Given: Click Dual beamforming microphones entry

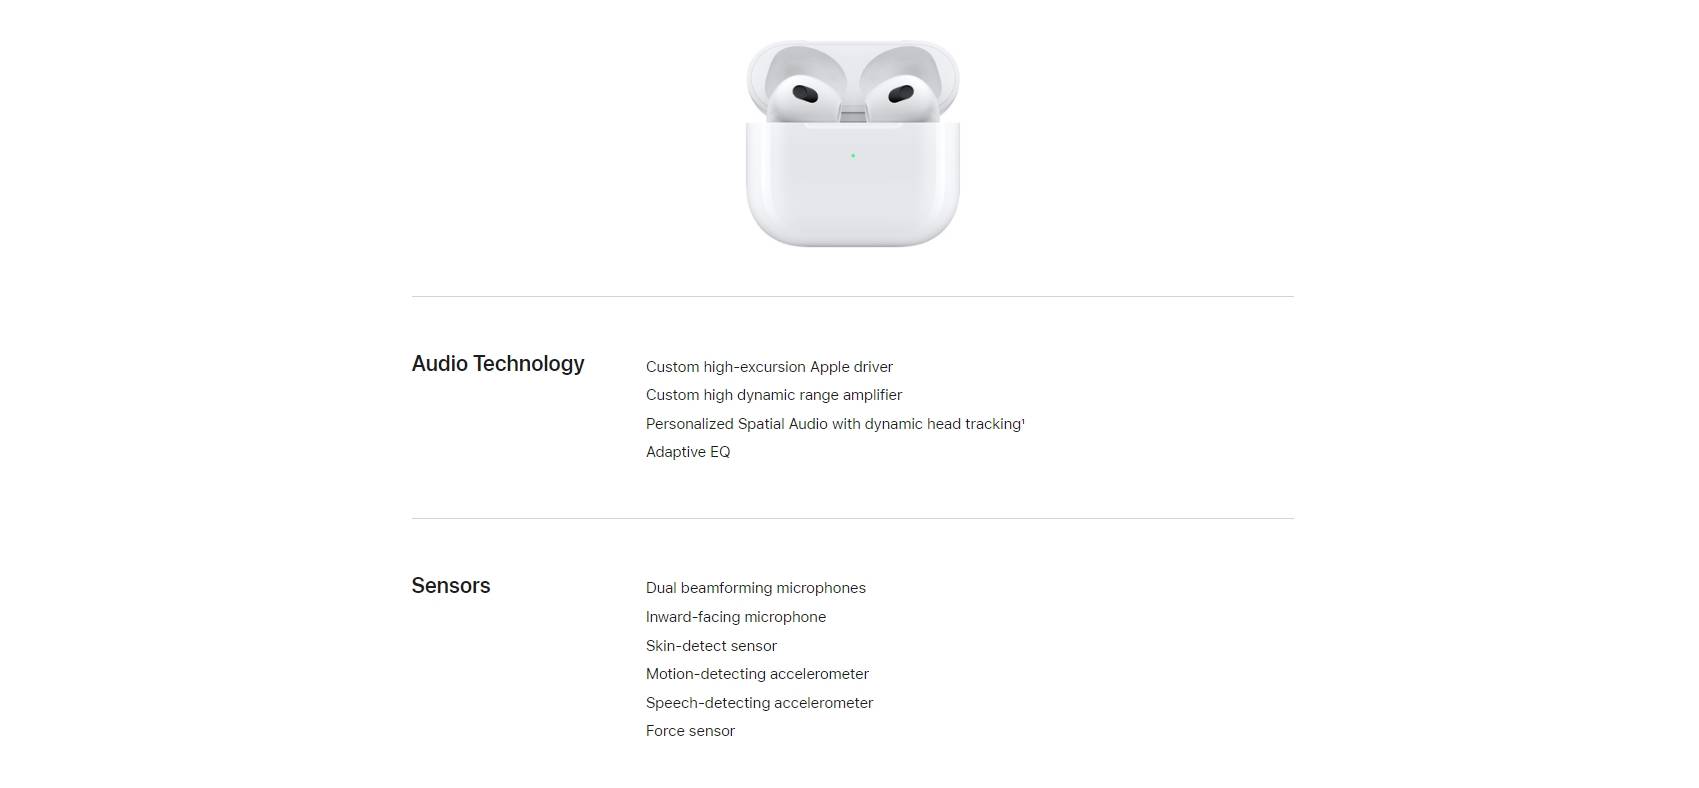Looking at the screenshot, I should (x=756, y=588).
